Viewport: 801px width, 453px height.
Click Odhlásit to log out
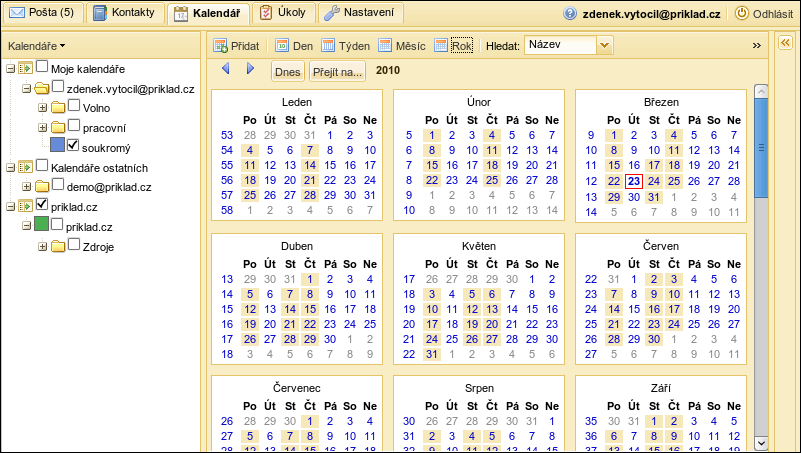(x=764, y=14)
